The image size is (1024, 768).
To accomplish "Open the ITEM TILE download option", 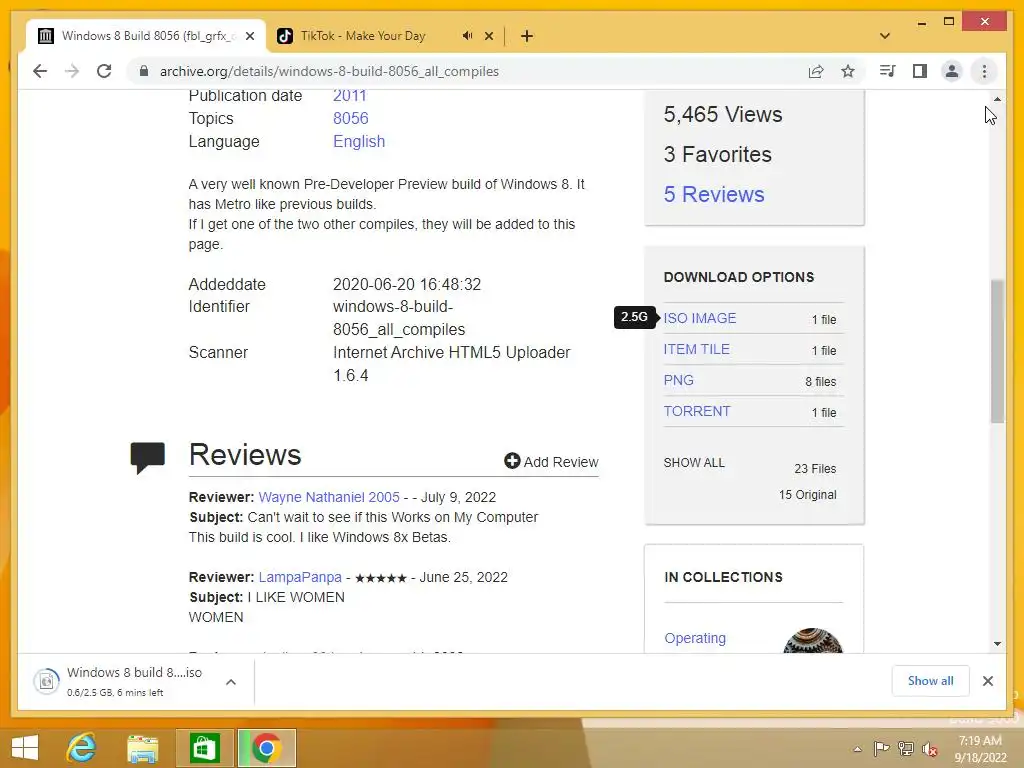I will (696, 349).
